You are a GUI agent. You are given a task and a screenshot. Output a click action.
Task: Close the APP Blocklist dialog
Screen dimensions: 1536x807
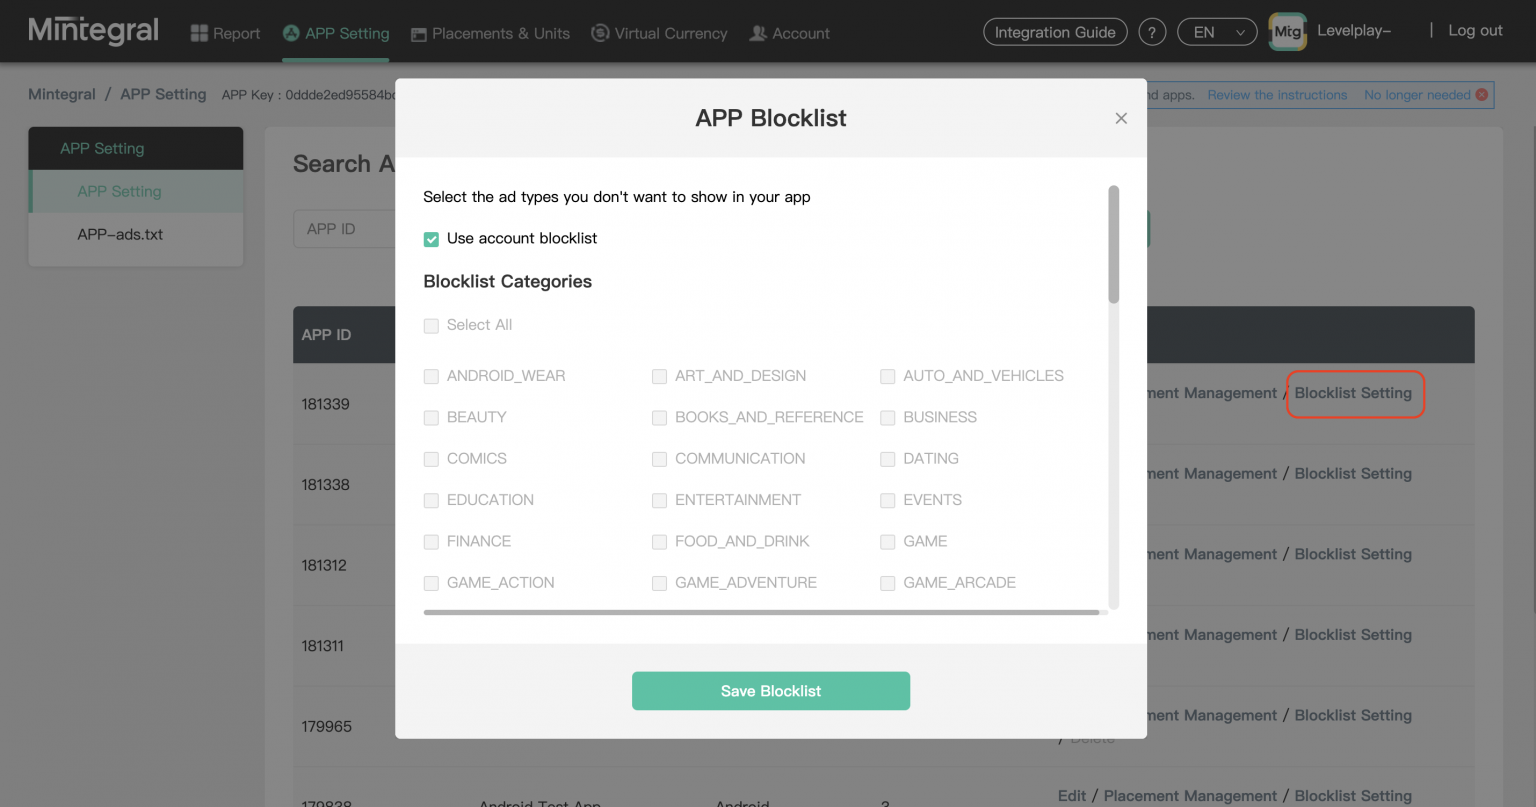(1121, 117)
